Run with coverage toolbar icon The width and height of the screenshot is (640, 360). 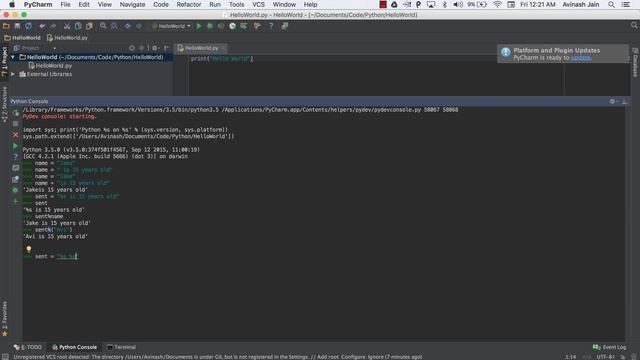[x=221, y=26]
